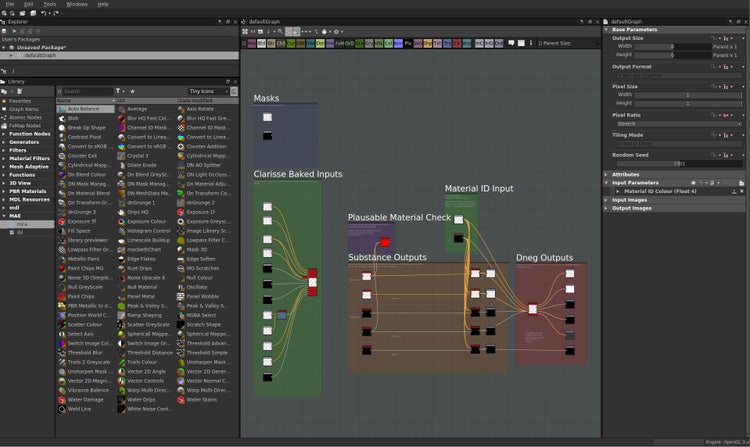
Task: Expand the Attributes section
Action: point(606,174)
